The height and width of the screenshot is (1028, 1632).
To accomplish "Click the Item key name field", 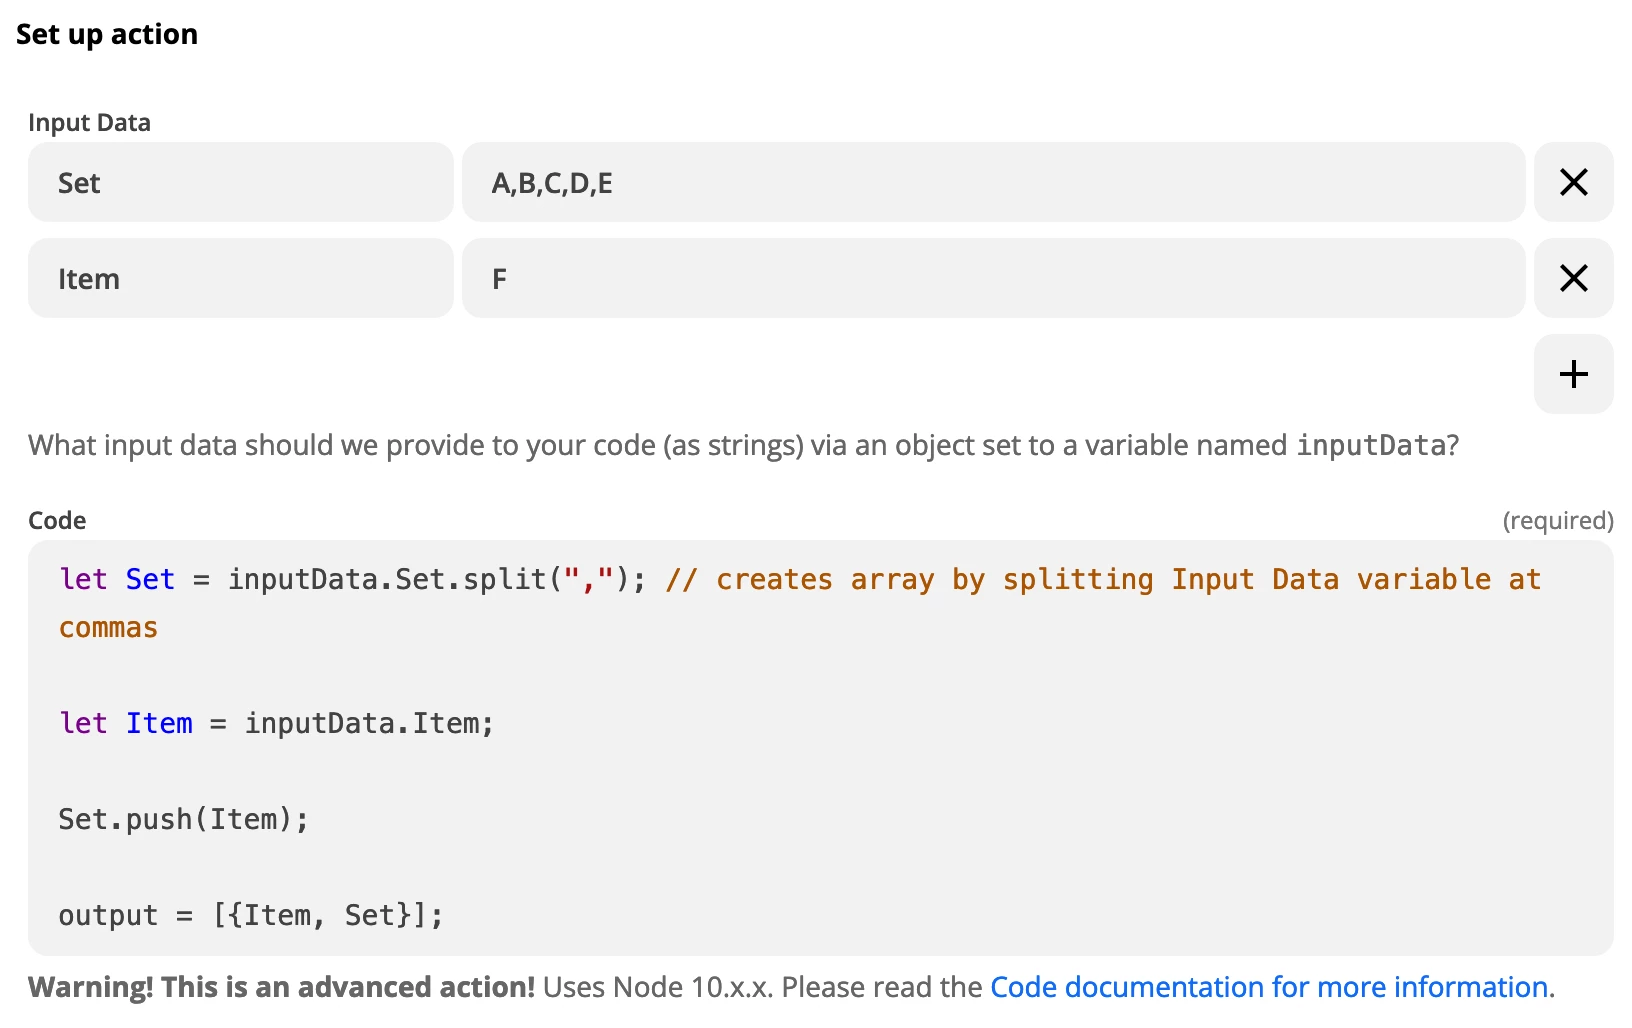I will coord(240,278).
